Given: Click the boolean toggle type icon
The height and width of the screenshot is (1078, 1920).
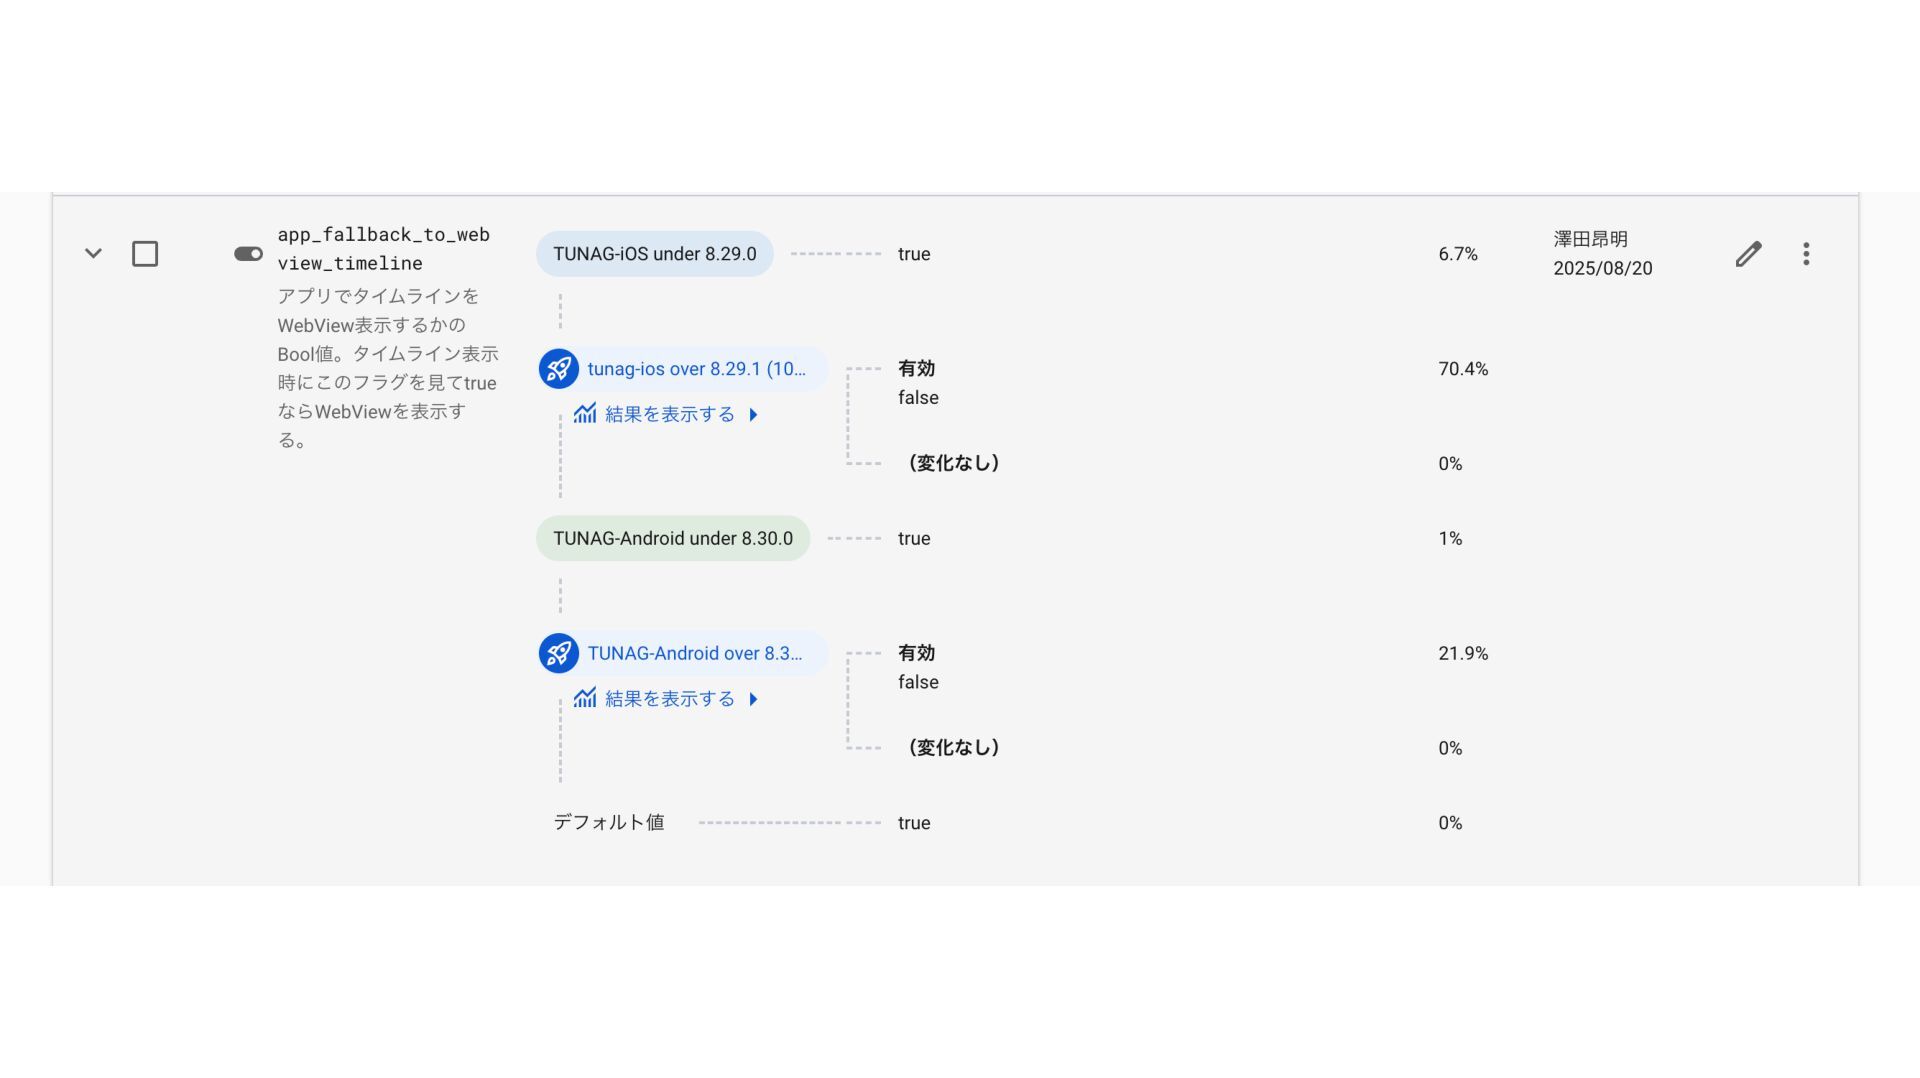Looking at the screenshot, I should tap(248, 254).
